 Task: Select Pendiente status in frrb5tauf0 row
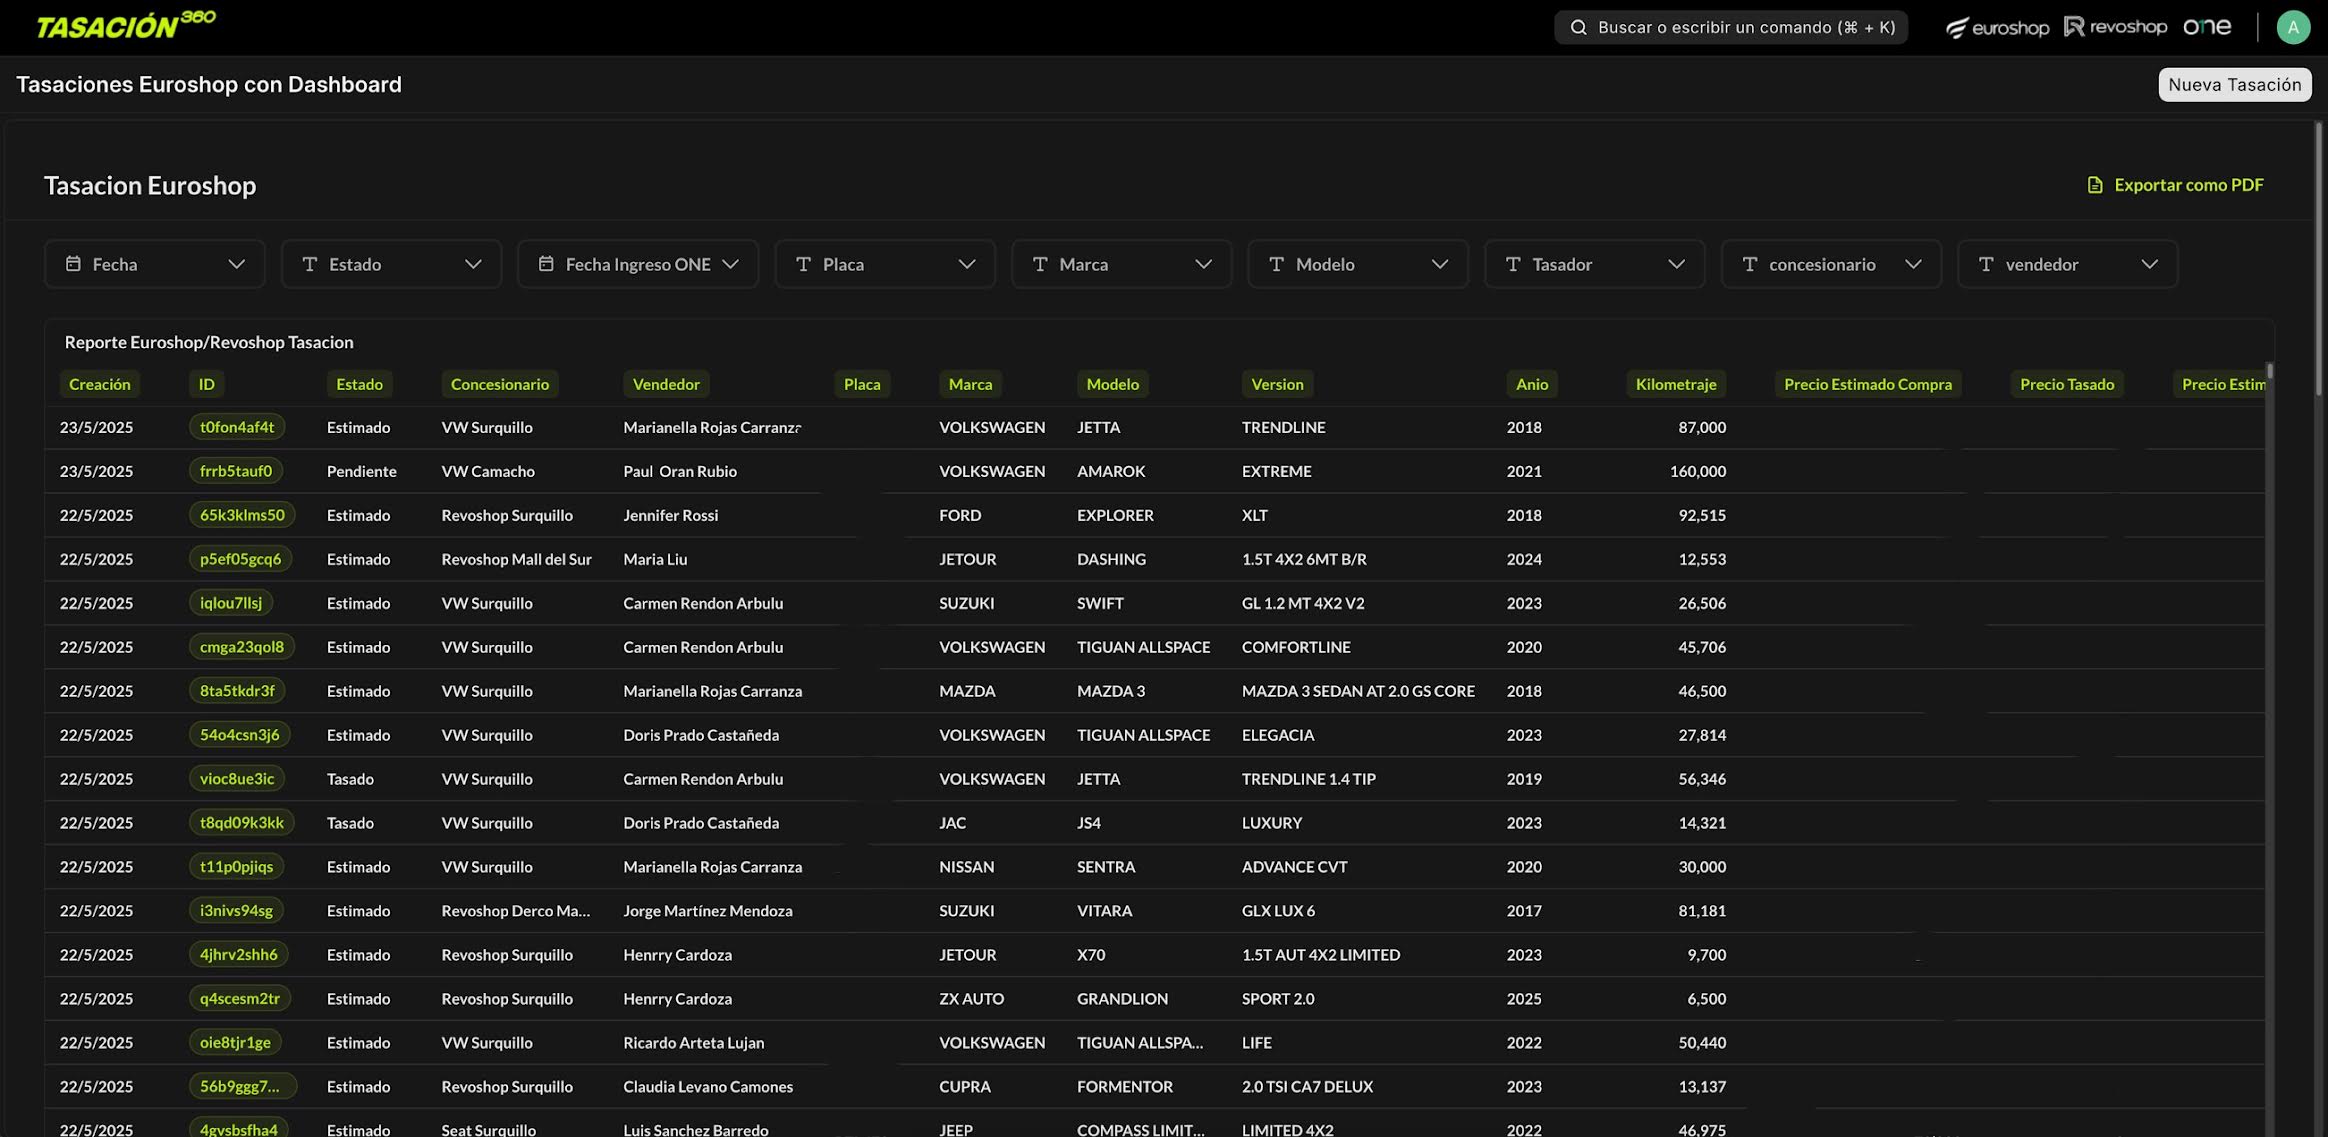[361, 471]
